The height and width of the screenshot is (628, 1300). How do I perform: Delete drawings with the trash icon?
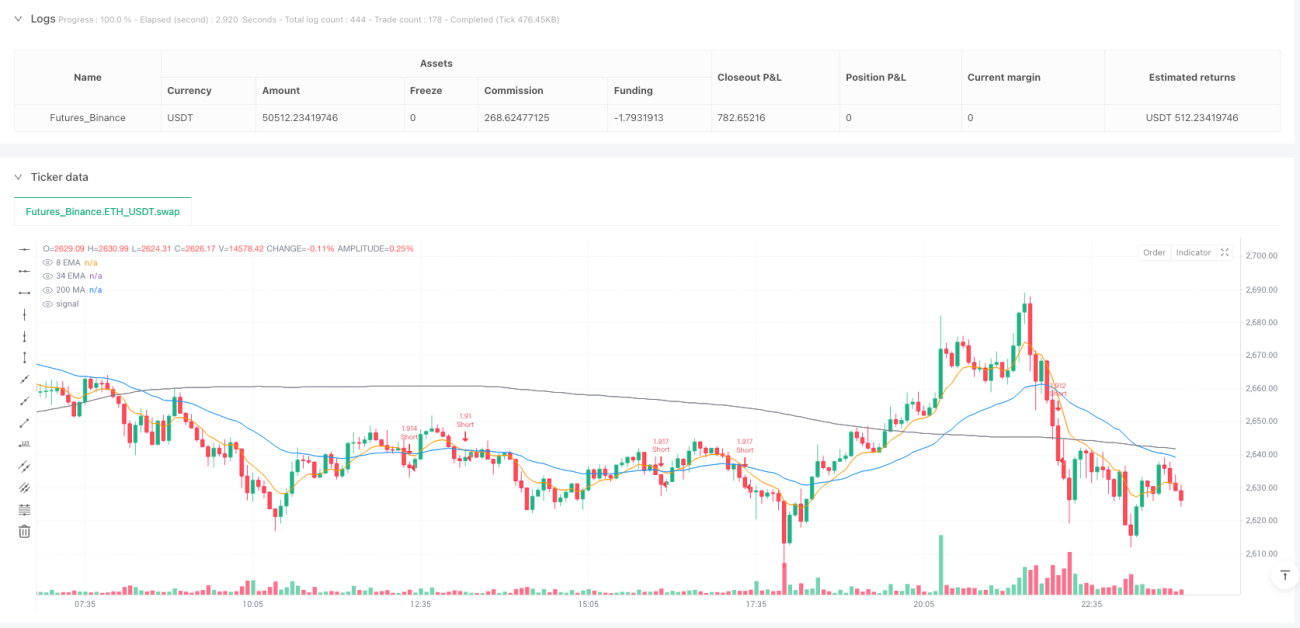[25, 531]
